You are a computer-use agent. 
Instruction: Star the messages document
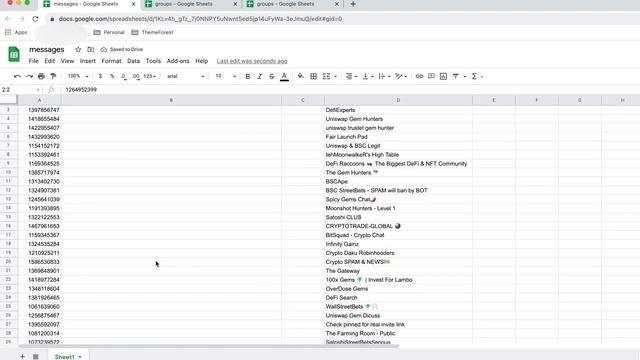(78, 49)
